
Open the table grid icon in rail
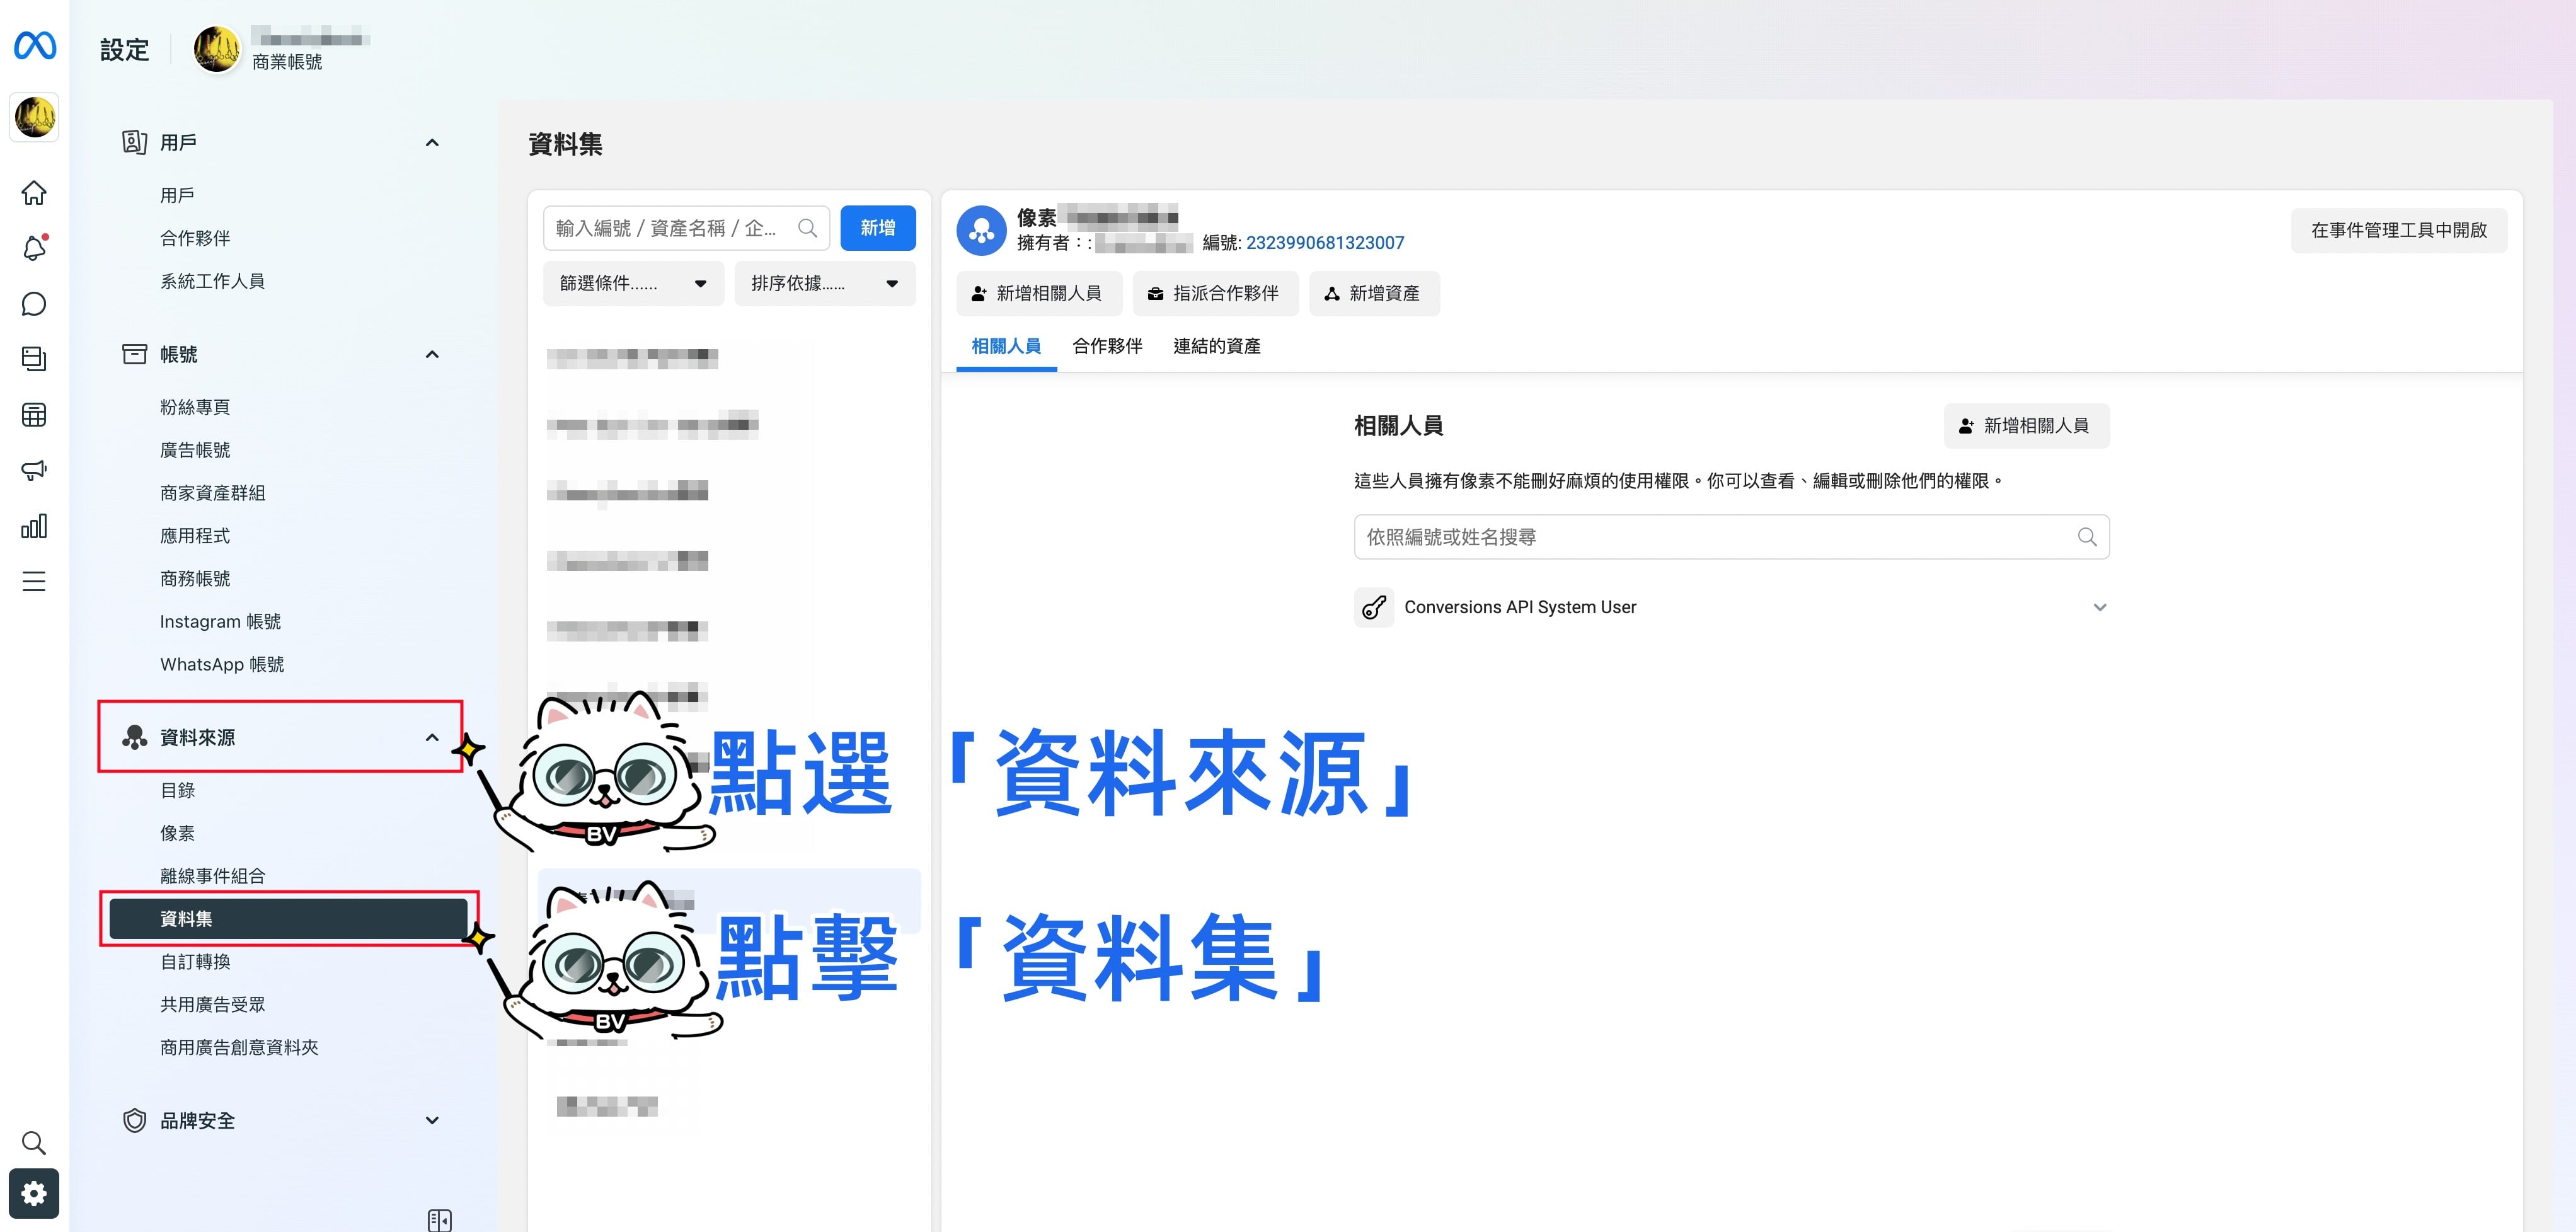(34, 415)
